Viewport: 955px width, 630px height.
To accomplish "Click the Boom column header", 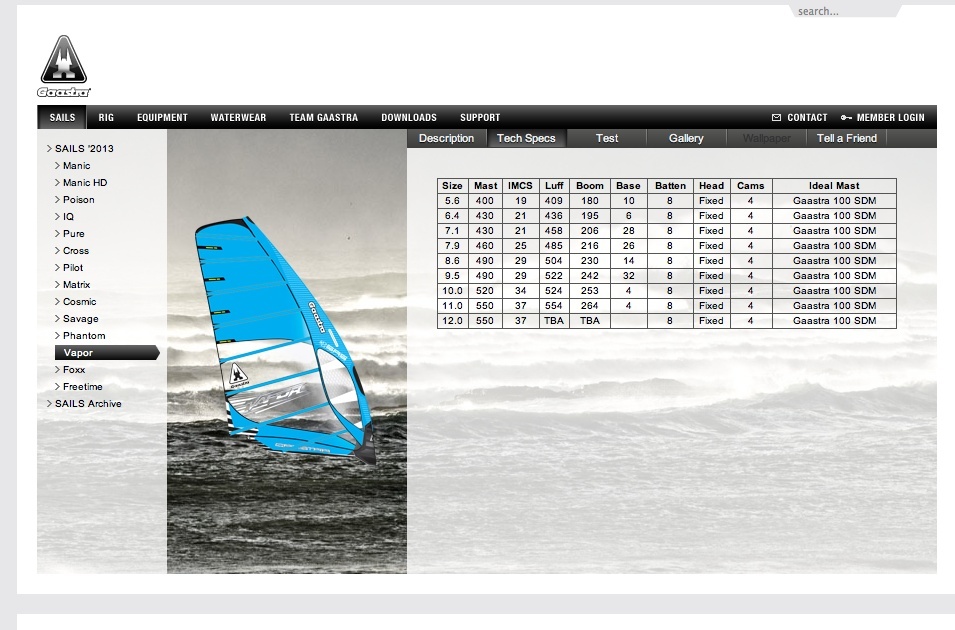I will coord(590,186).
